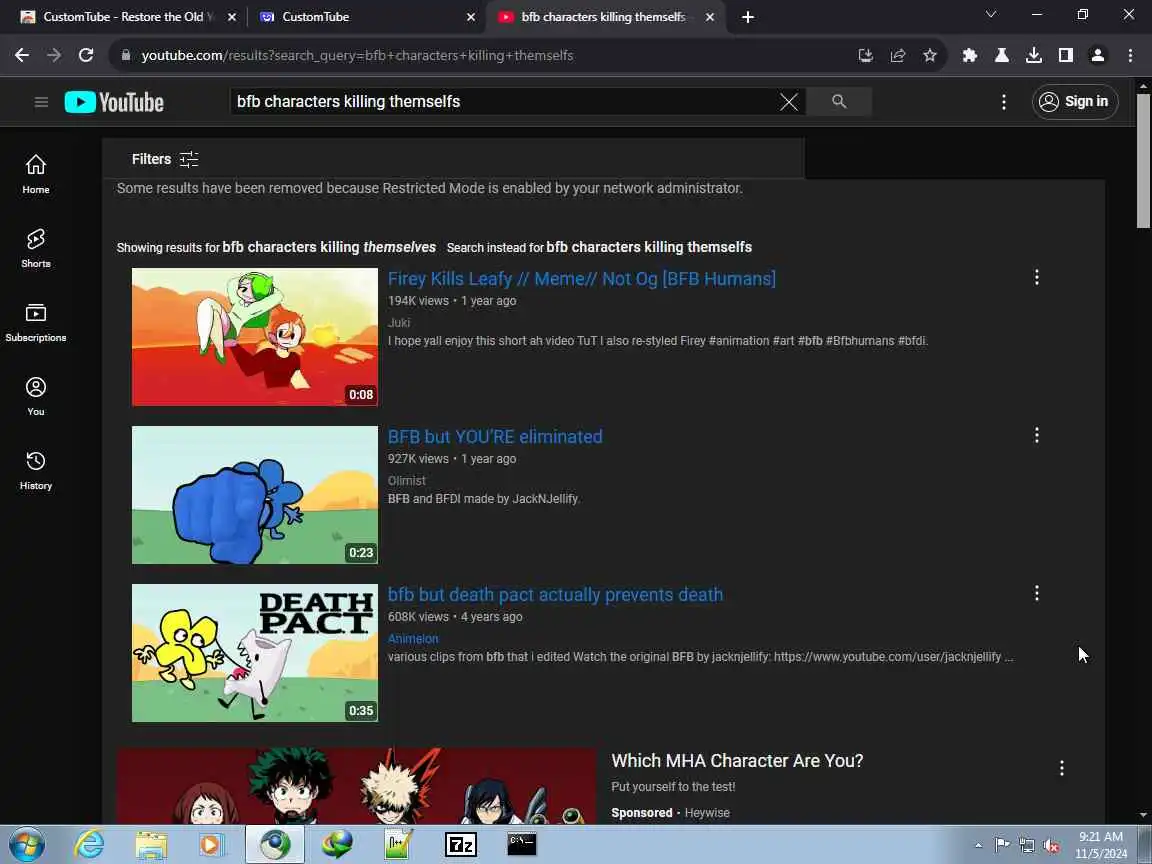Viewport: 1152px width, 864px height.
Task: Open File Explorer from taskbar
Action: [151, 844]
